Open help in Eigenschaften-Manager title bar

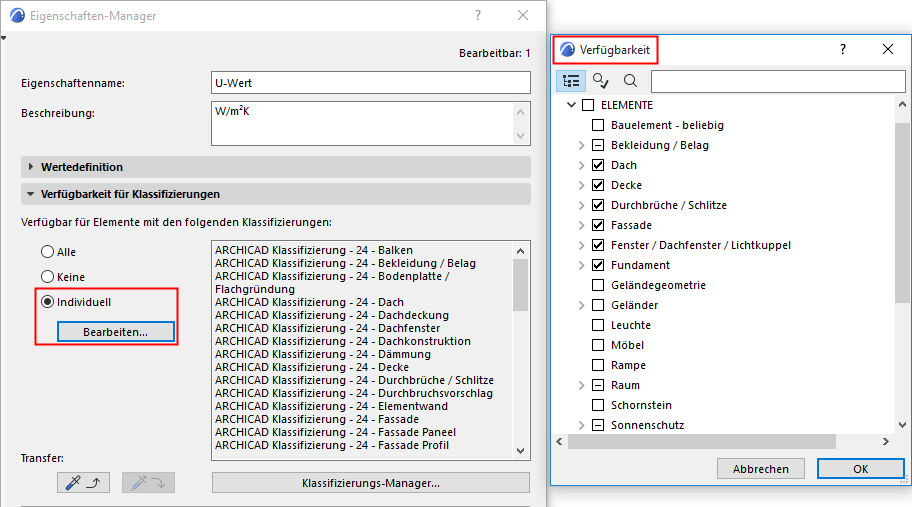[478, 16]
